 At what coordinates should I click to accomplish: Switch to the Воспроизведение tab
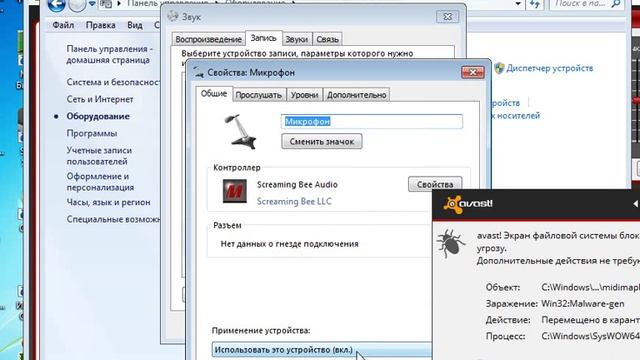point(208,39)
